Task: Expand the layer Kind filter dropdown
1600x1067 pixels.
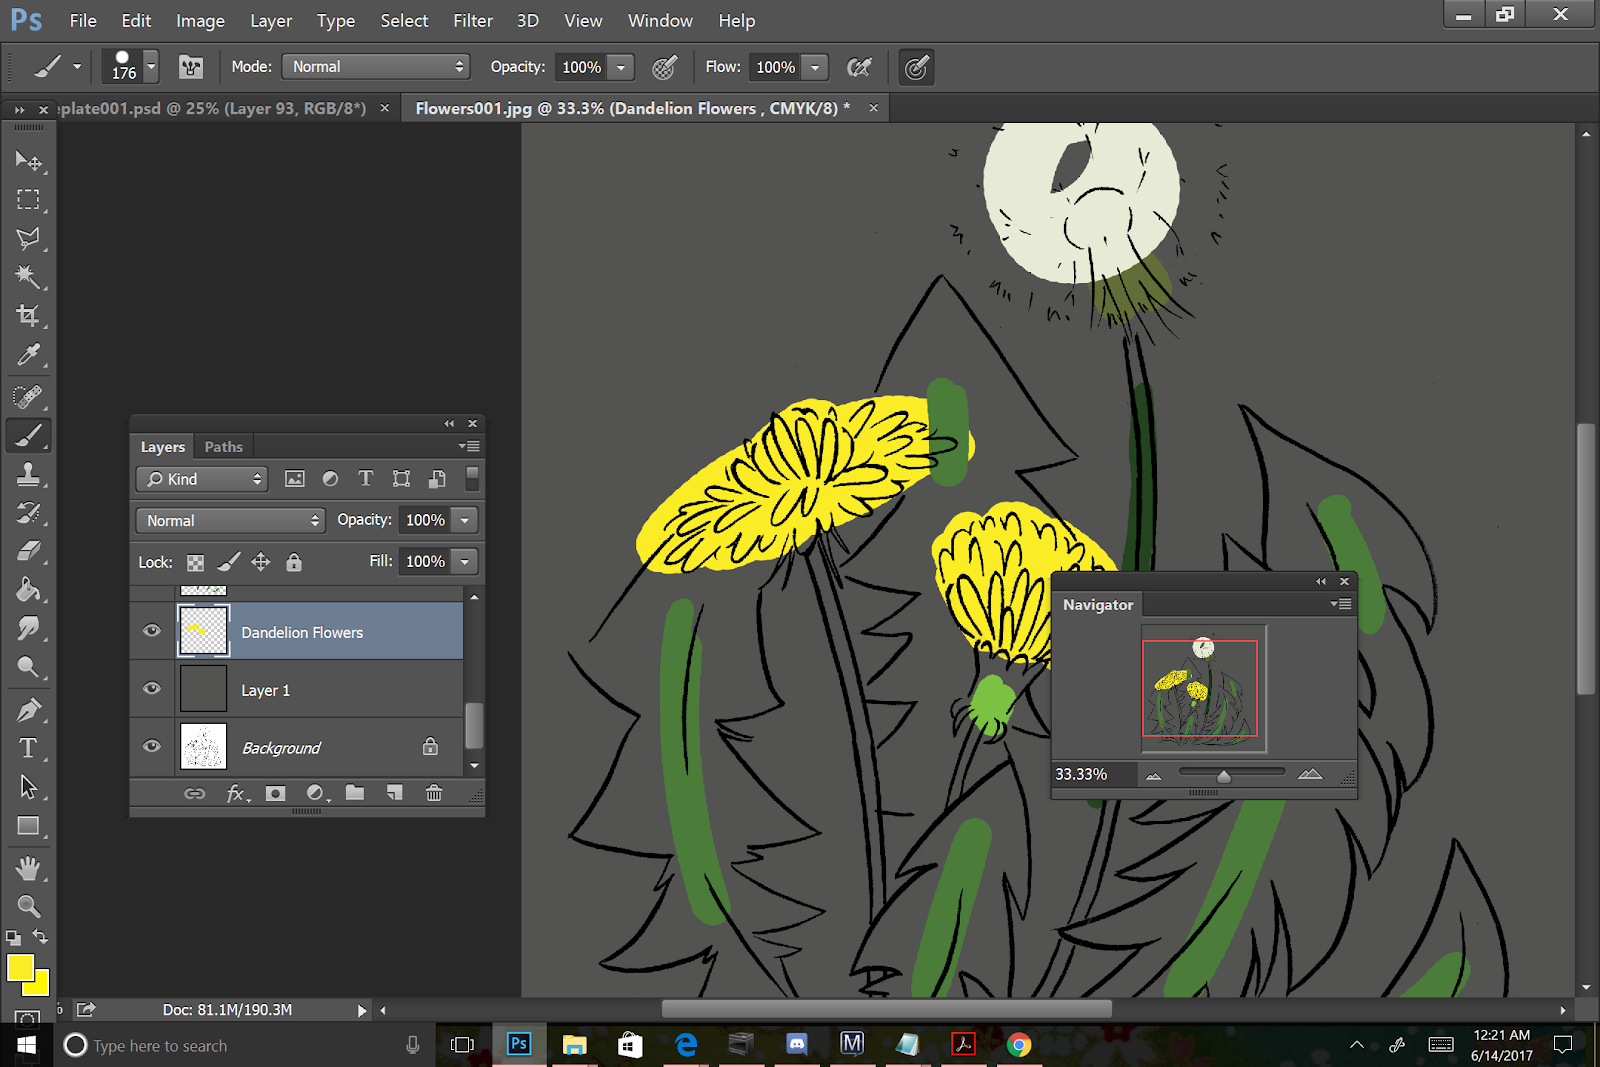Action: [203, 479]
